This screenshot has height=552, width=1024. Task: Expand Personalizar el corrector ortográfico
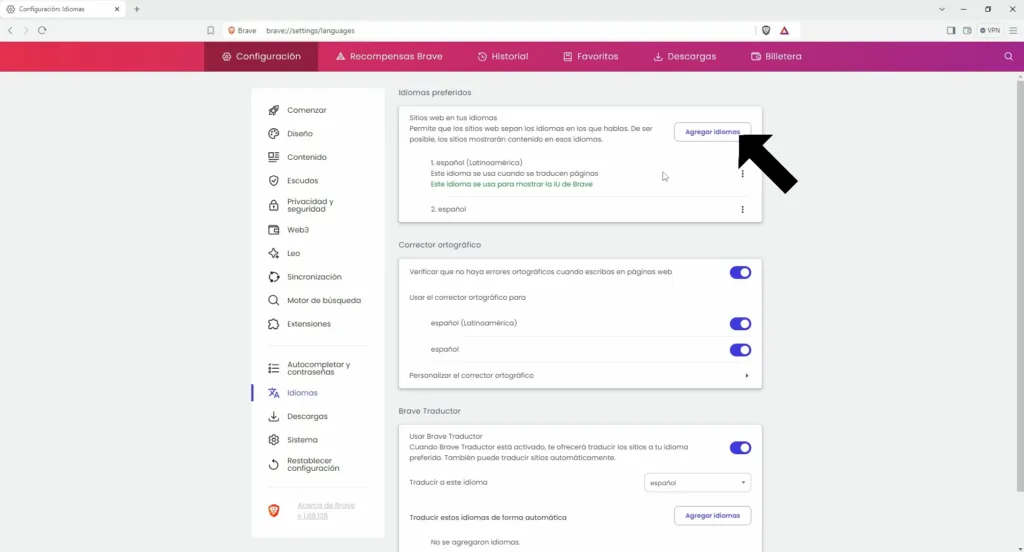click(x=580, y=376)
